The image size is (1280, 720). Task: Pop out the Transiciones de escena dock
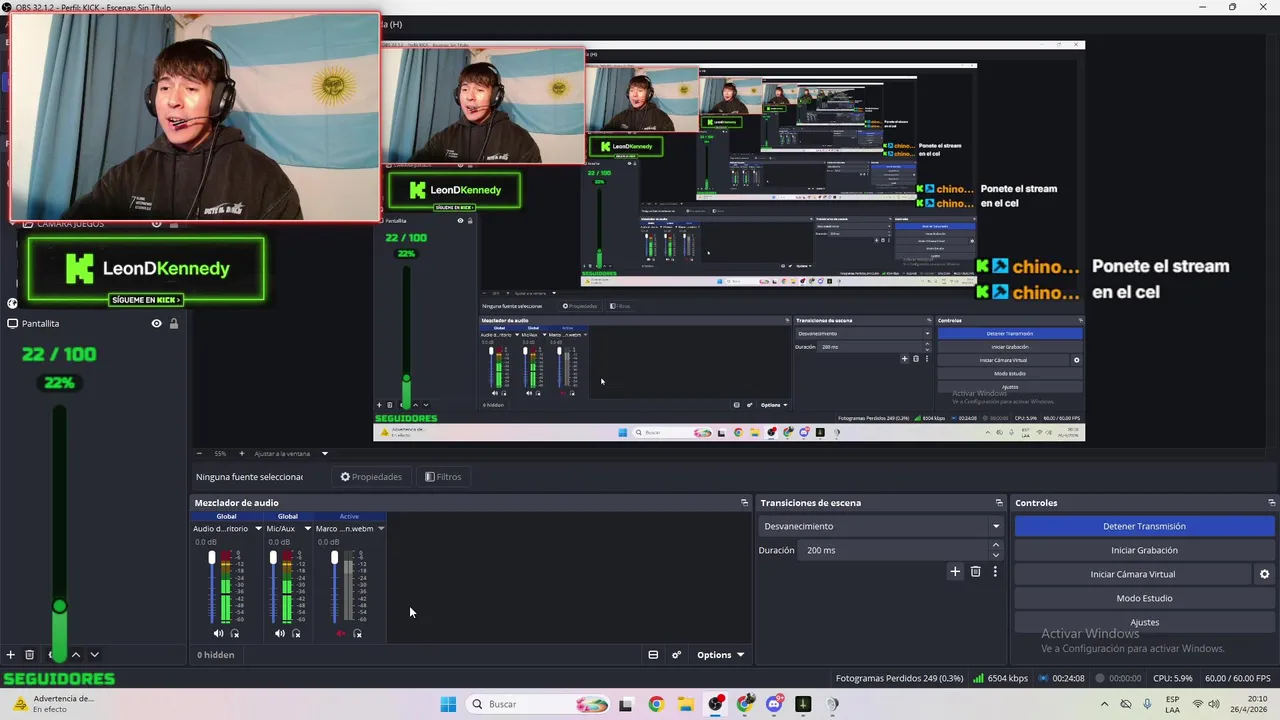tap(999, 503)
